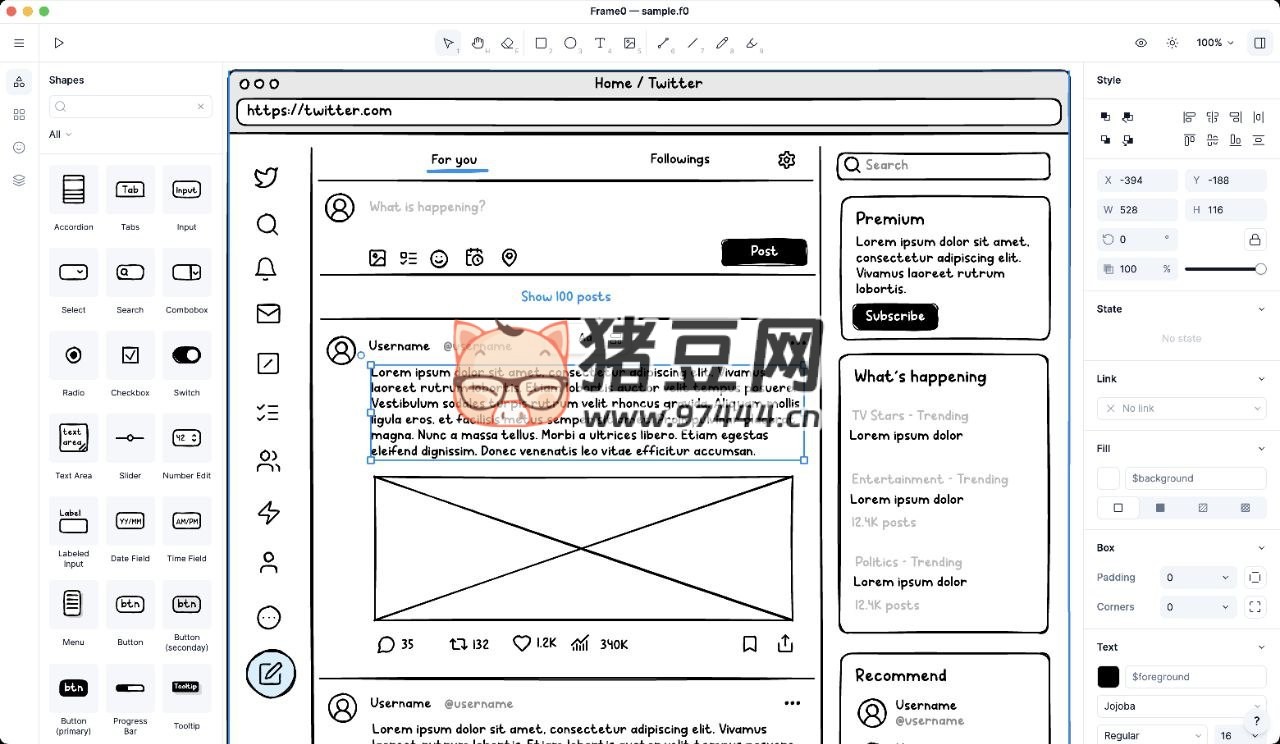Expand the No link dropdown
Viewport: 1280px width, 744px height.
click(1181, 408)
